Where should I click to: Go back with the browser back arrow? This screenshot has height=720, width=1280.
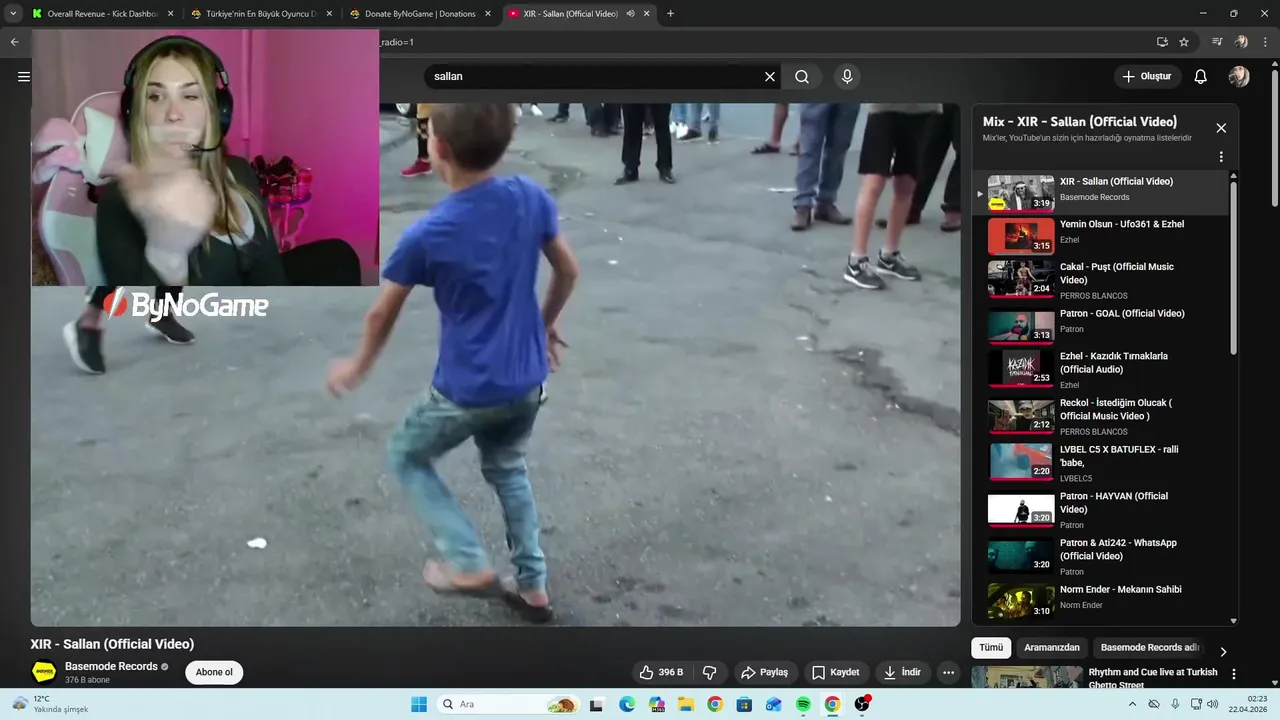click(14, 42)
